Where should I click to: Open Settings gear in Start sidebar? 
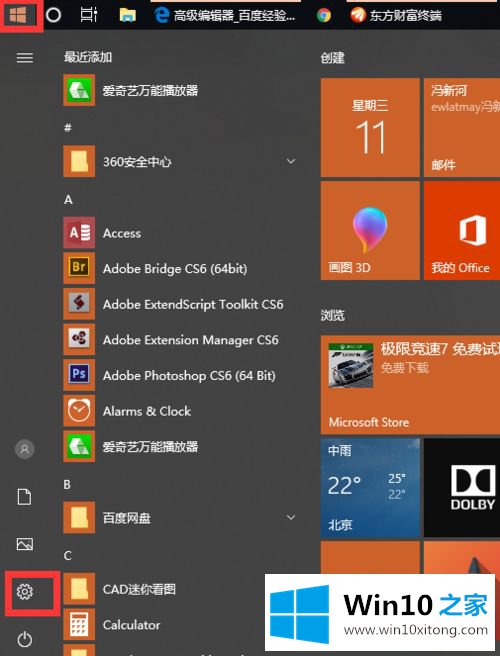click(25, 592)
